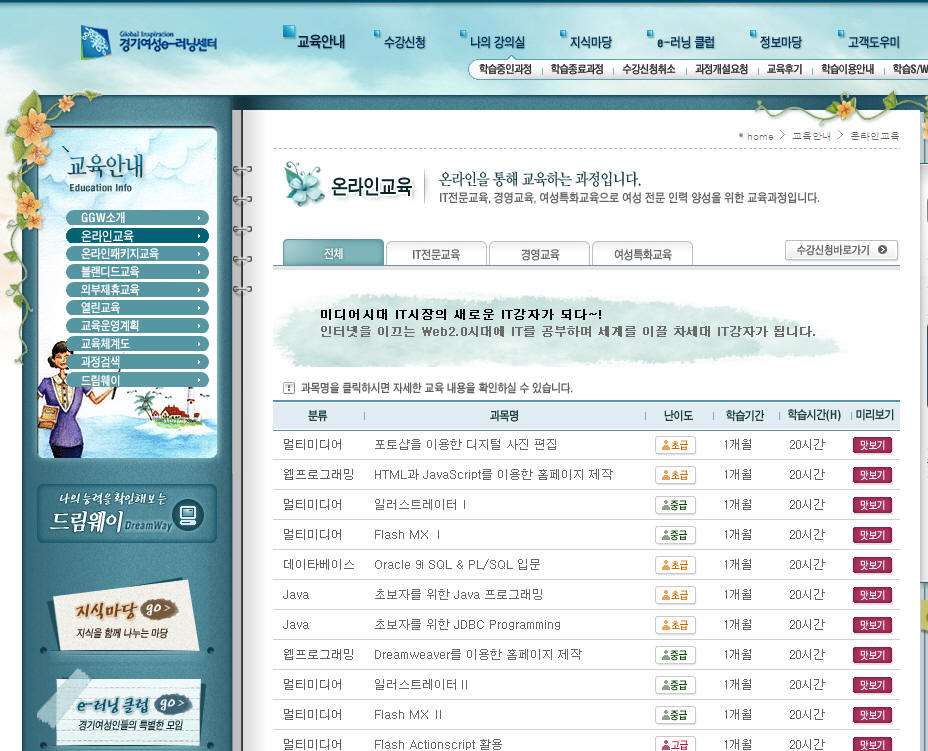Switch to the 경영교육 tab
The width and height of the screenshot is (928, 751).
pyautogui.click(x=539, y=254)
